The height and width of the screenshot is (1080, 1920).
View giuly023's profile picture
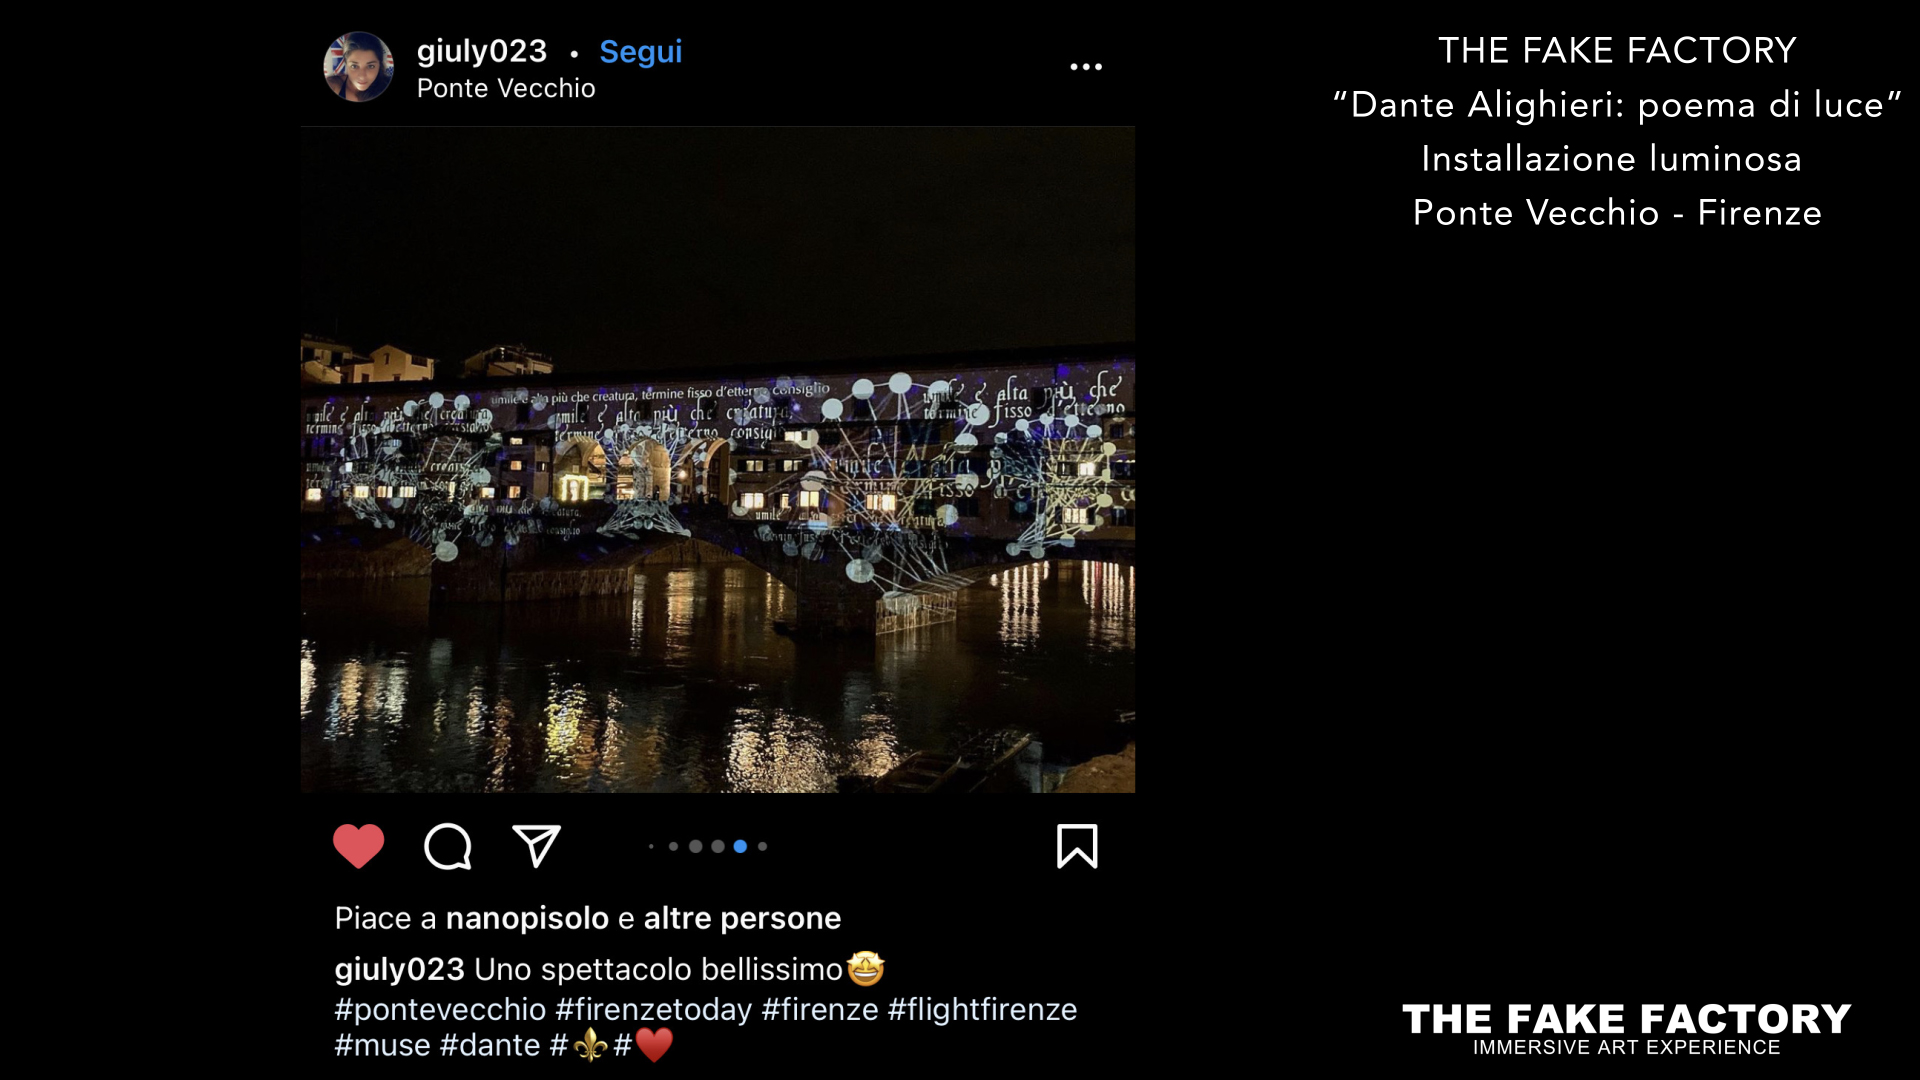pyautogui.click(x=358, y=67)
